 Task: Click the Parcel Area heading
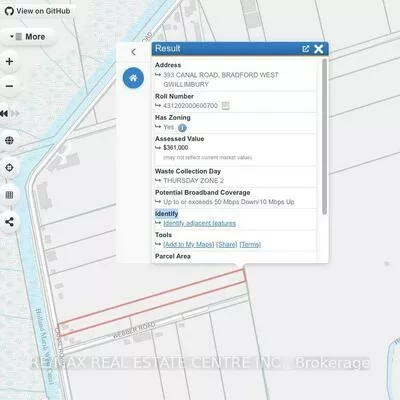point(173,256)
